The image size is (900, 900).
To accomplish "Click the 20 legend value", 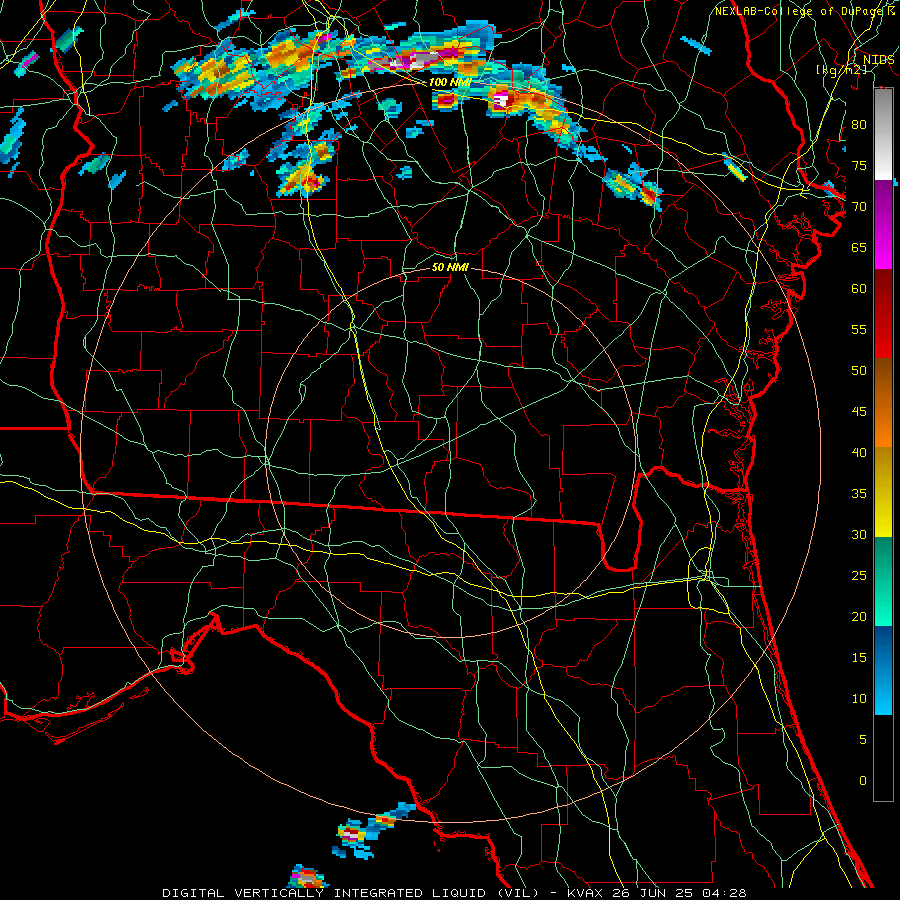I will tap(859, 616).
